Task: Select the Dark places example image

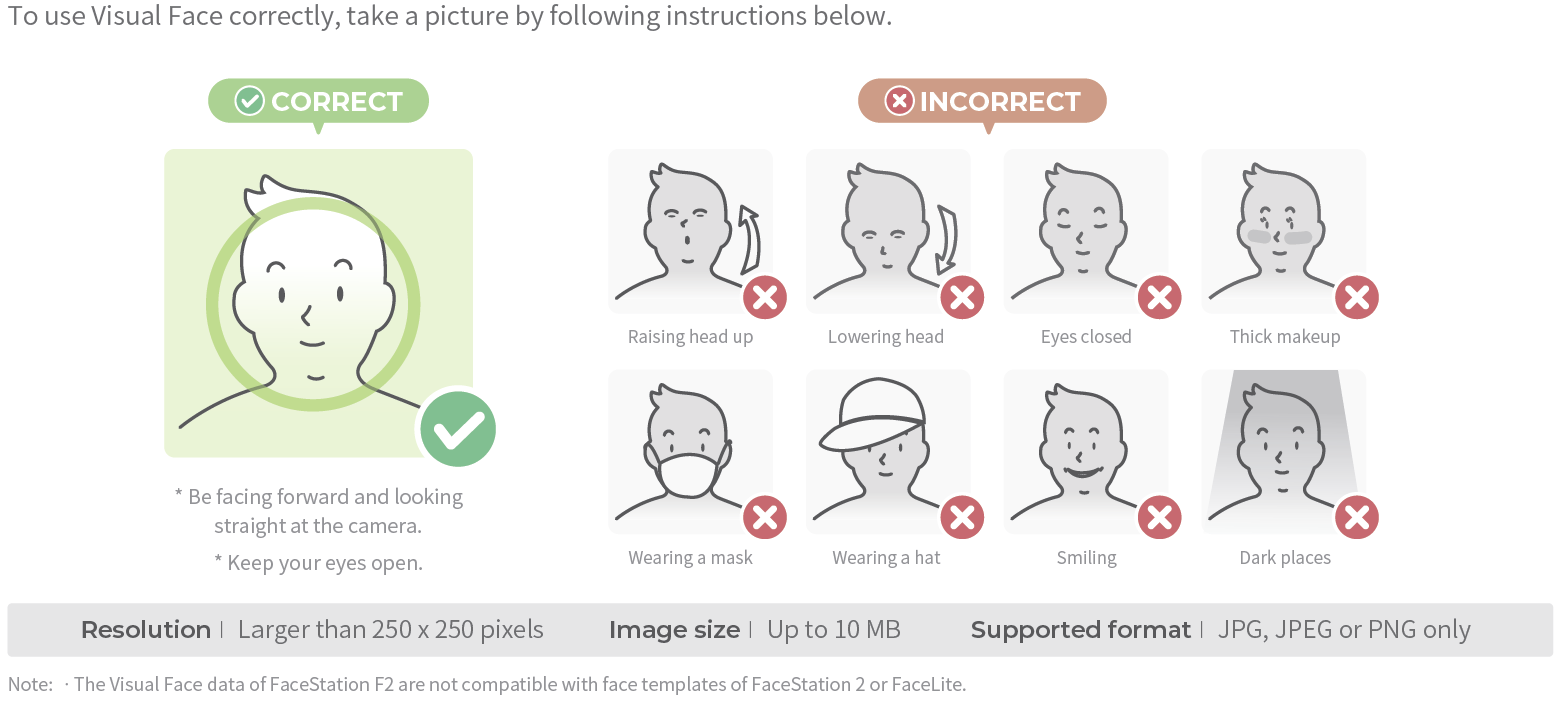Action: pyautogui.click(x=1282, y=450)
